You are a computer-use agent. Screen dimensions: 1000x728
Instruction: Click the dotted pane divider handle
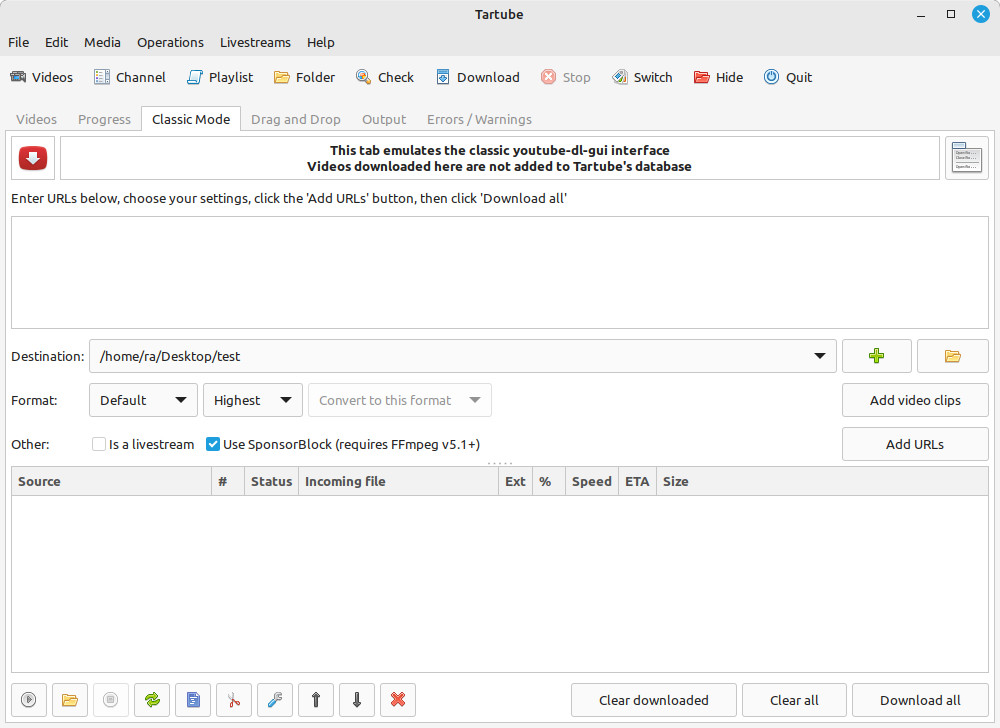point(500,463)
